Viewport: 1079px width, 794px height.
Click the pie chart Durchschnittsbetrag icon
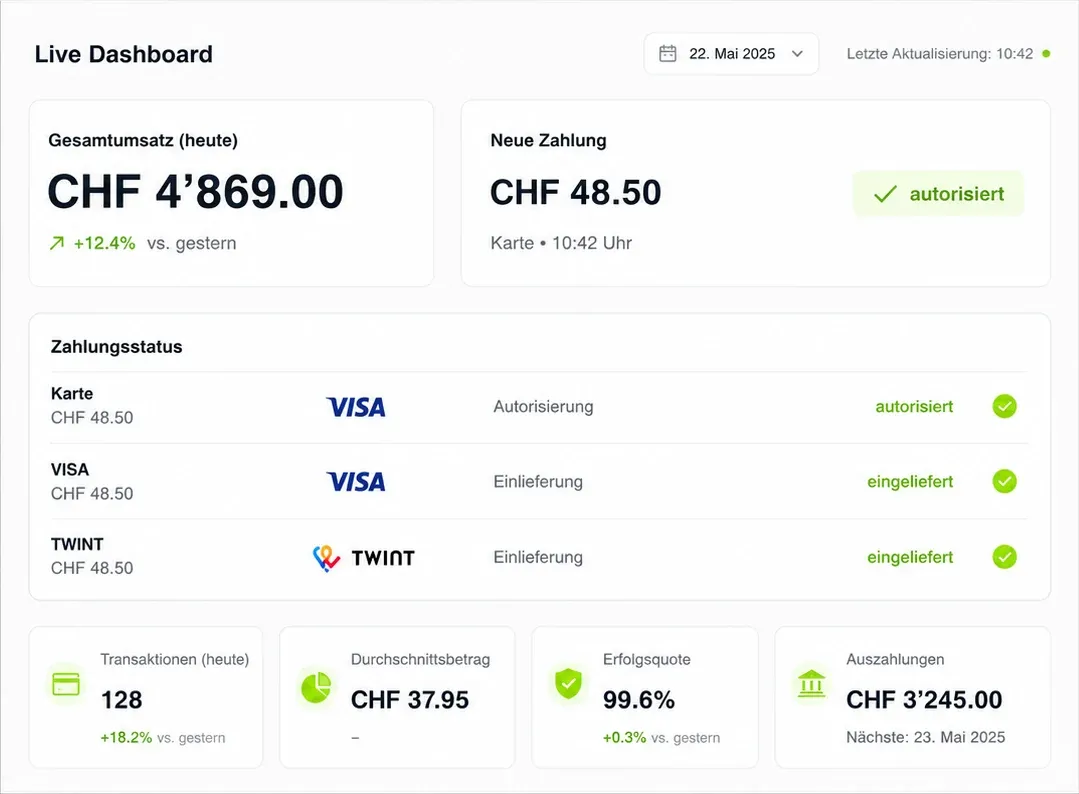[x=316, y=687]
